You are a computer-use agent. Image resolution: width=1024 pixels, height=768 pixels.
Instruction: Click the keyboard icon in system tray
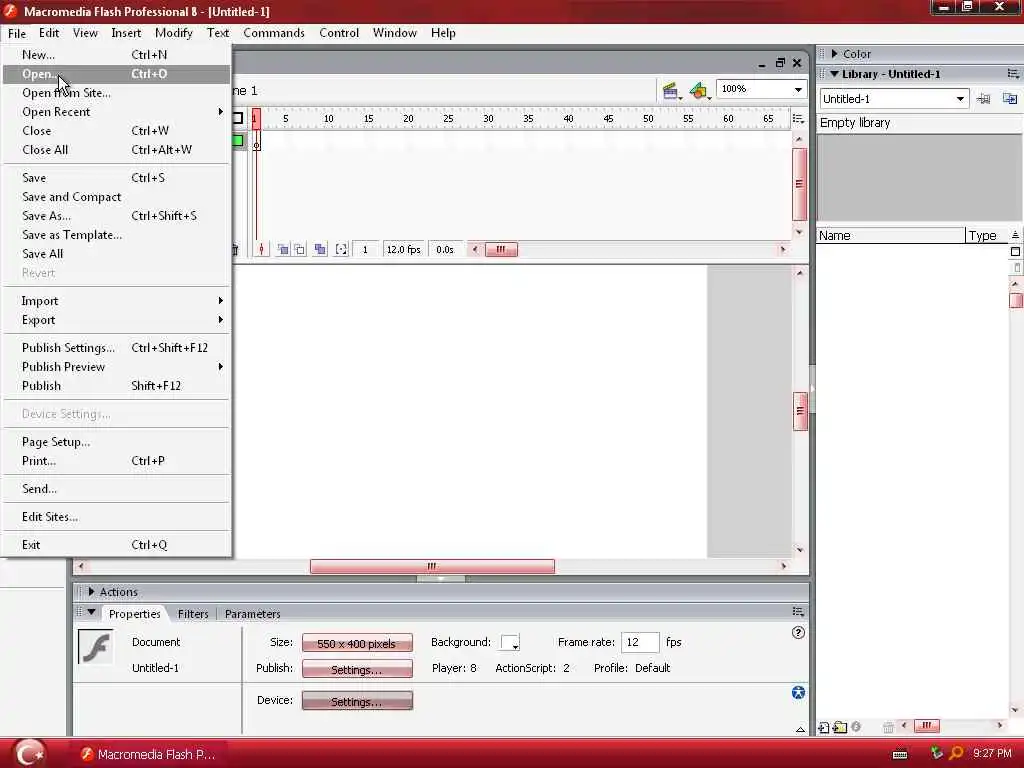[x=900, y=755]
